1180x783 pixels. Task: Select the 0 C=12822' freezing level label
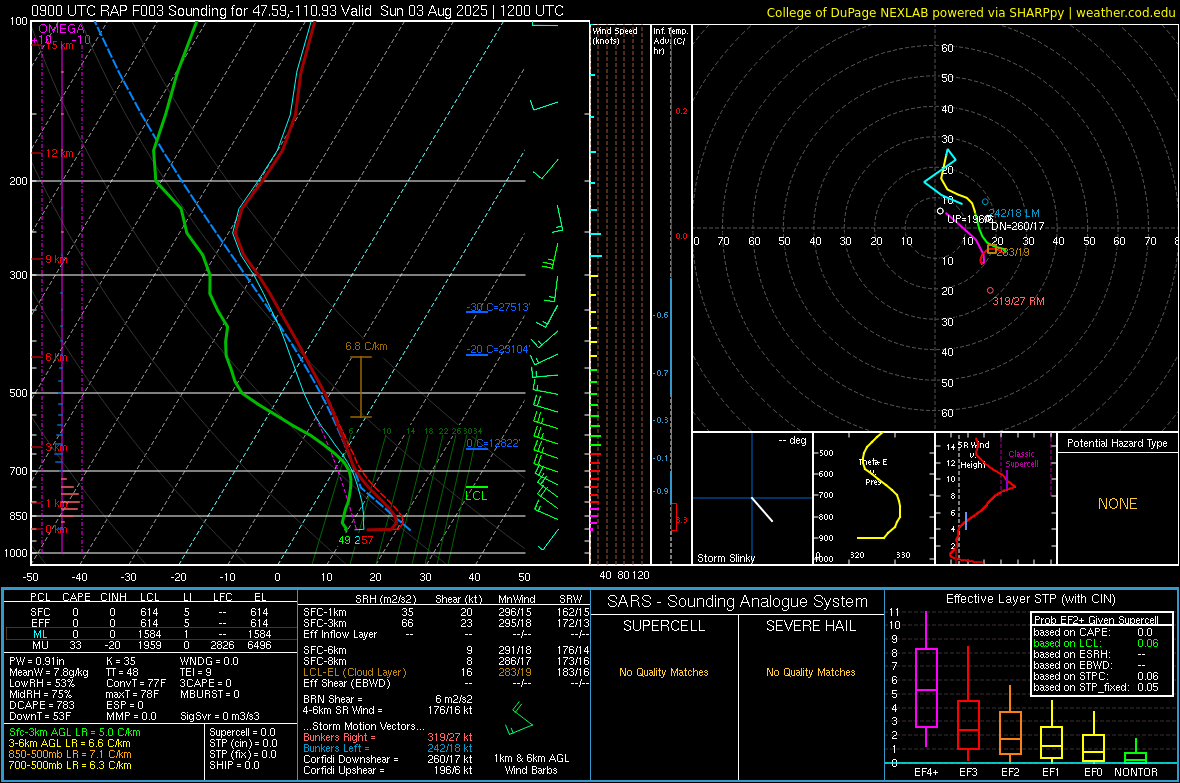493,443
